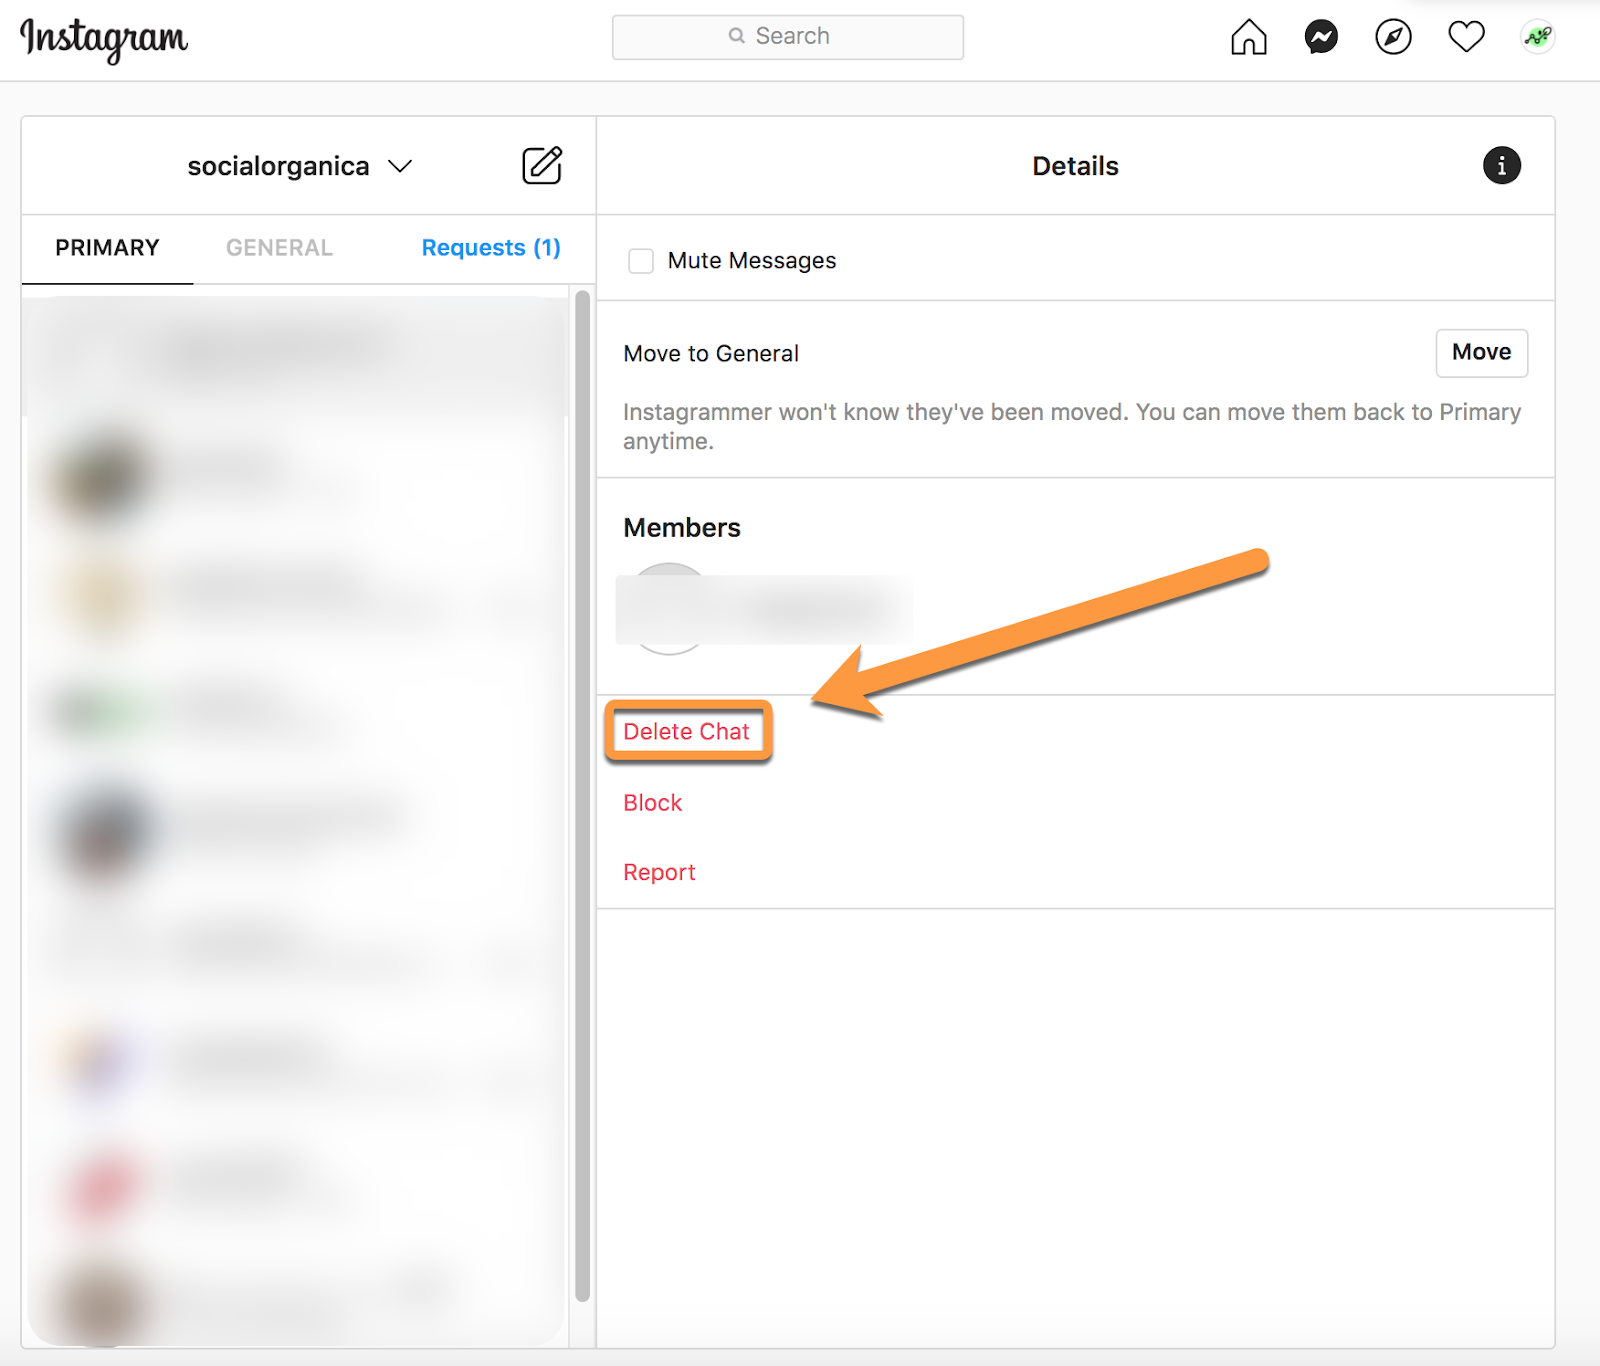1600x1366 pixels.
Task: Compose a new message with pencil icon
Action: (542, 165)
